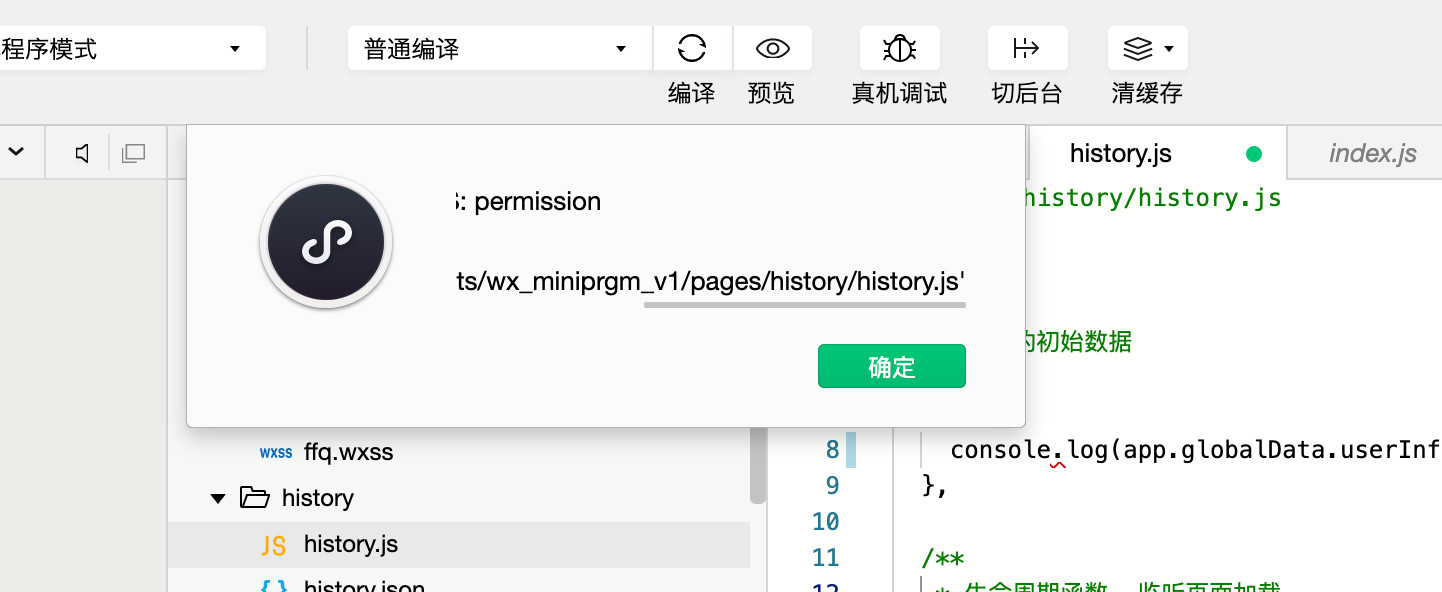Open the 程序模式 mode dropdown
The height and width of the screenshot is (592, 1442).
[132, 48]
